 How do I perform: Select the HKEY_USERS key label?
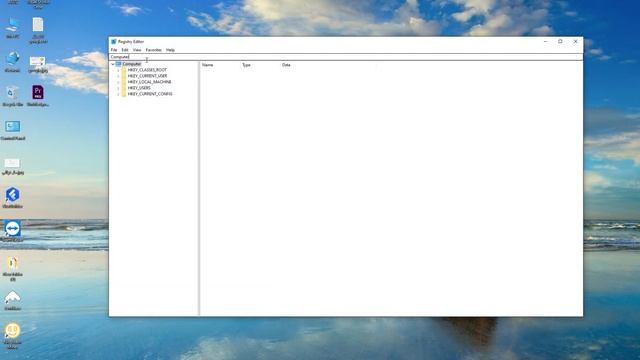[139, 88]
